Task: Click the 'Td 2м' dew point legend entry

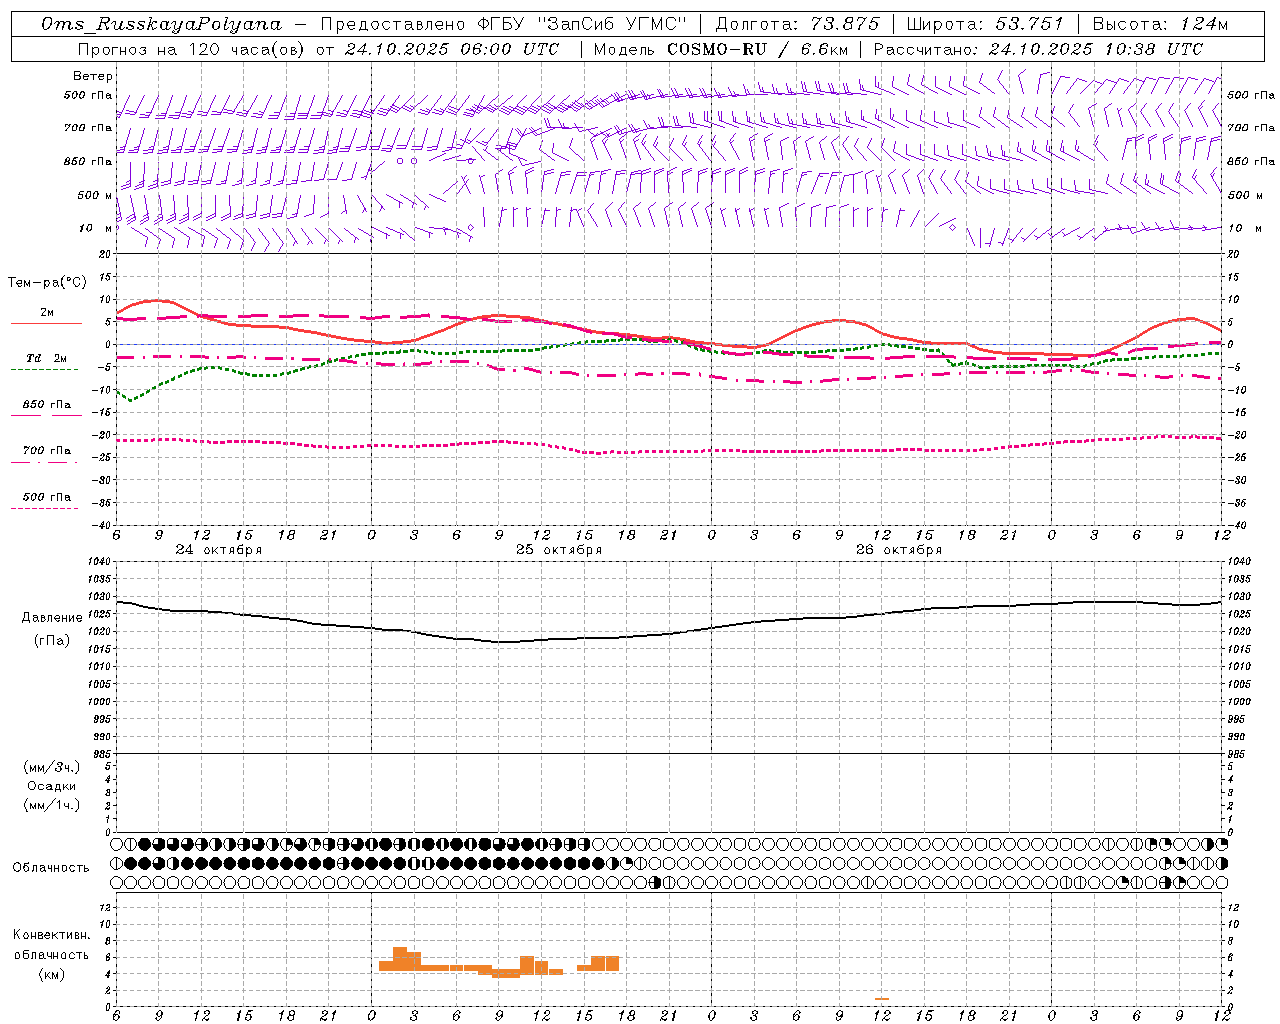Action: 46,358
